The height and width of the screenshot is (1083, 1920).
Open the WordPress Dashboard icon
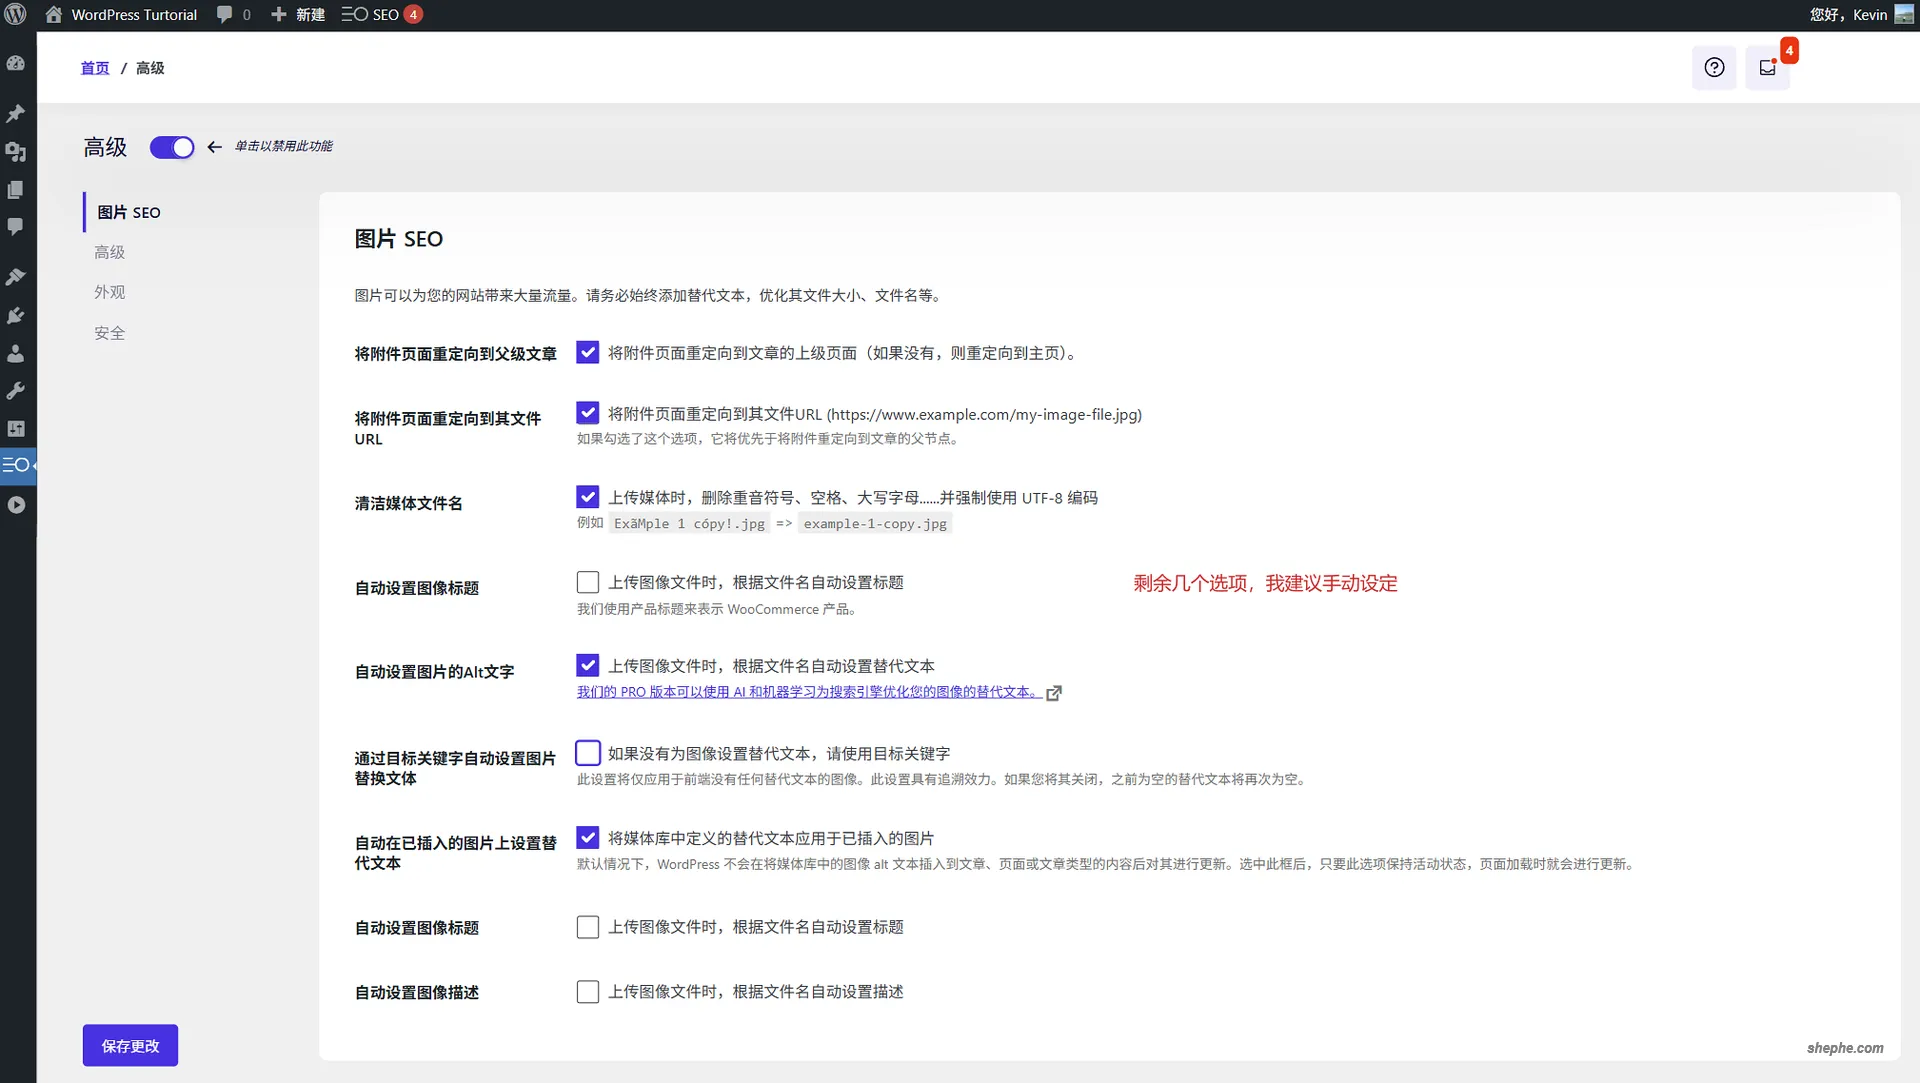[x=16, y=62]
